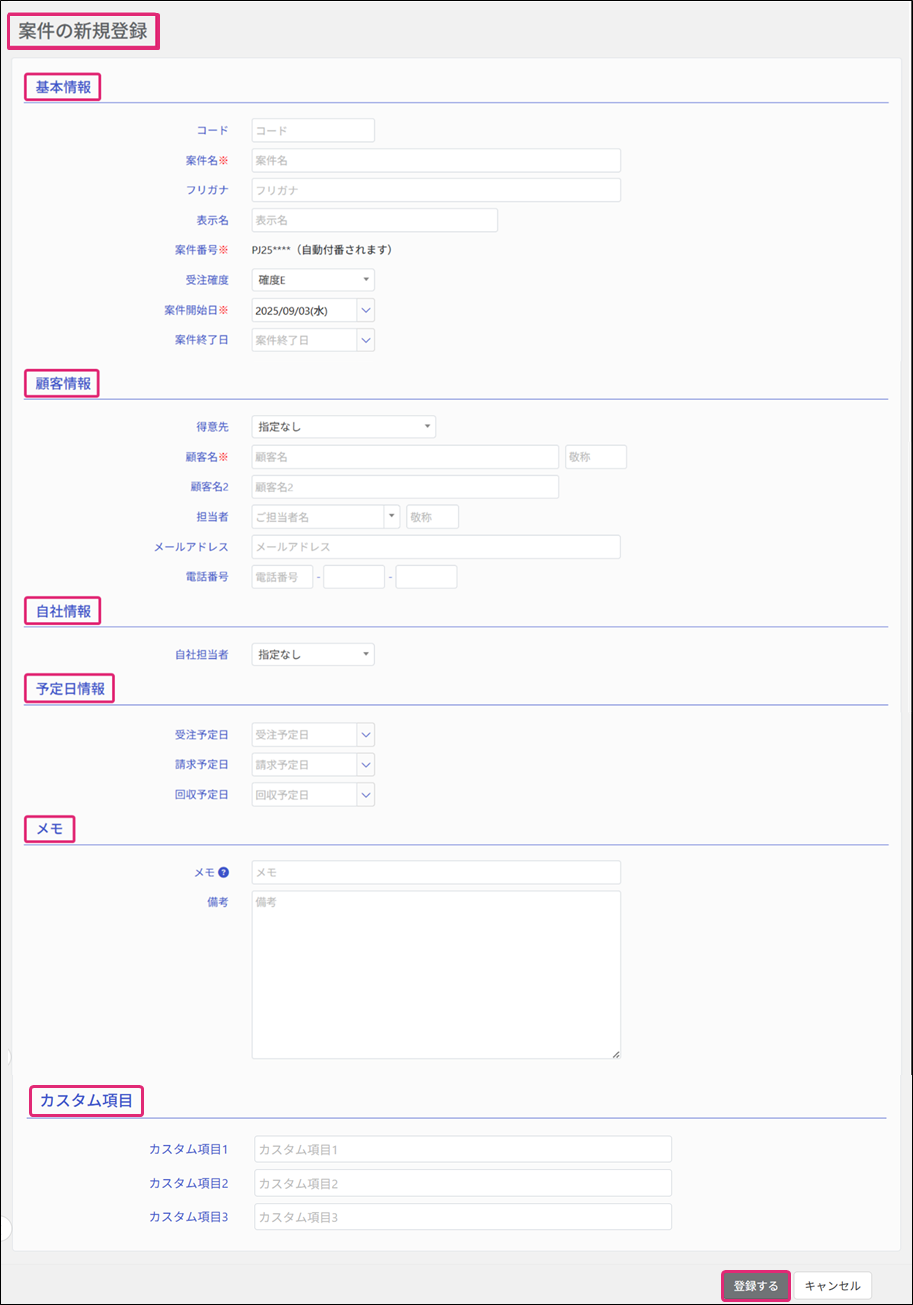Image resolution: width=913 pixels, height=1305 pixels.
Task: Click inside the 備考 text area
Action: pos(435,974)
